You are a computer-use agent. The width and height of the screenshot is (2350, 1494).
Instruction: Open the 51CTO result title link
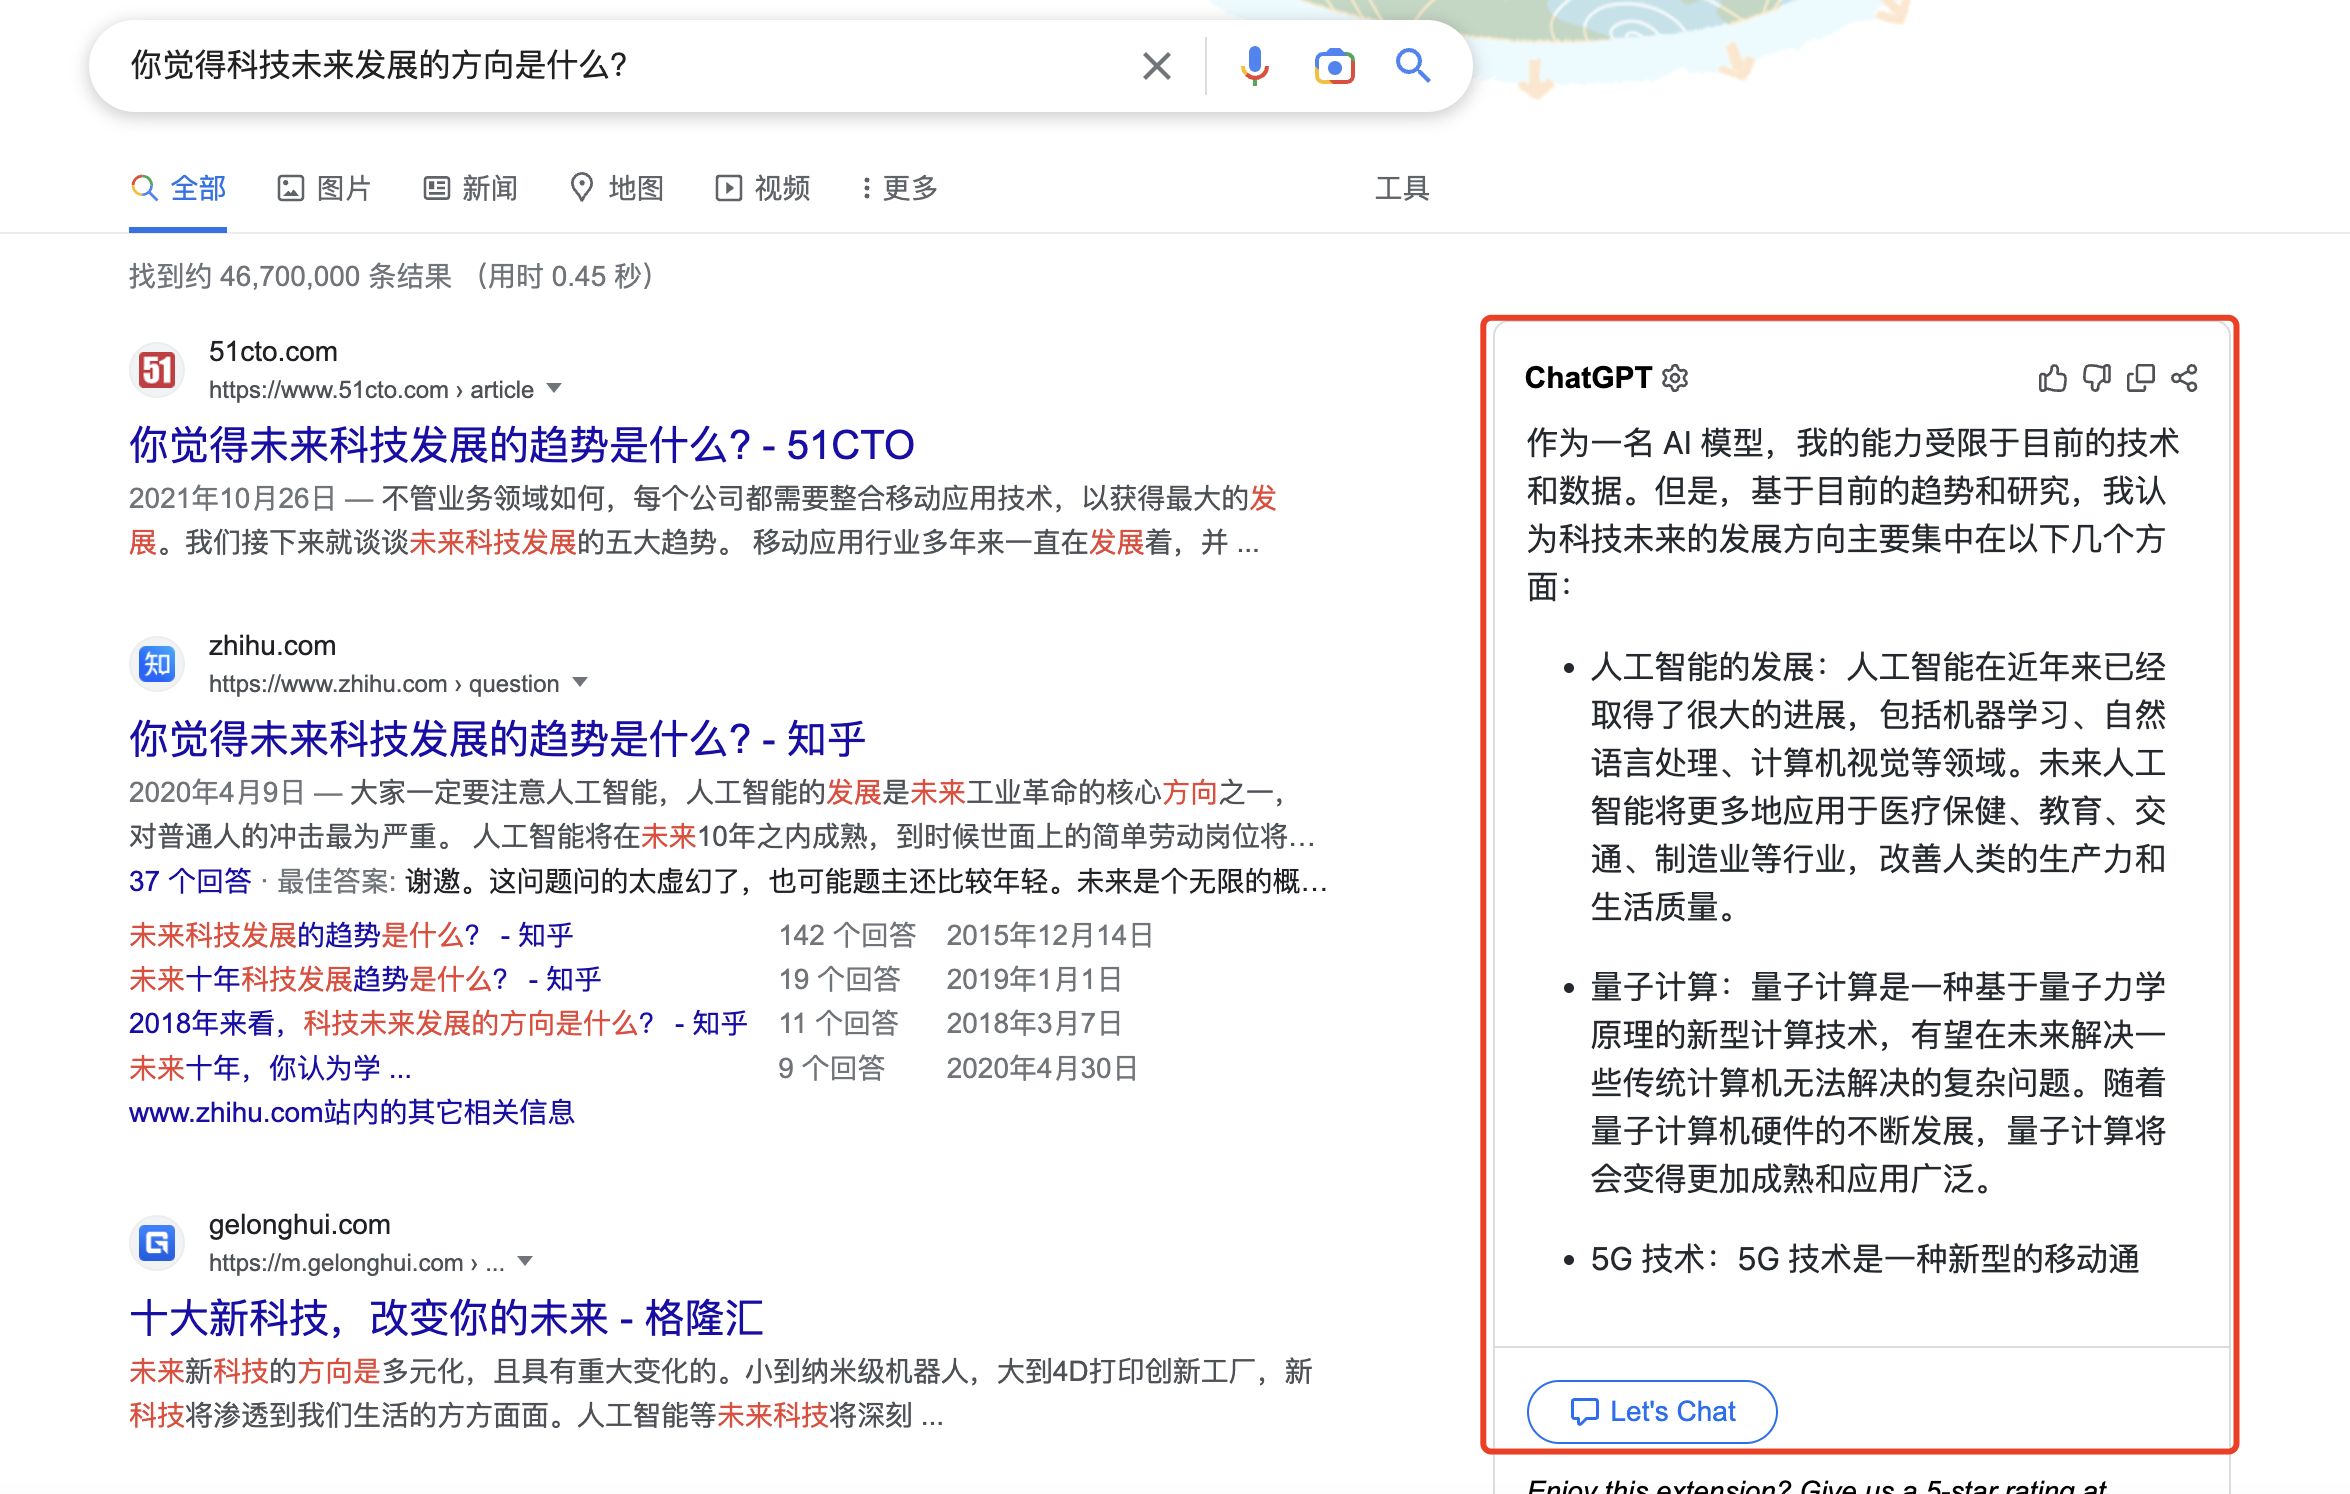pyautogui.click(x=521, y=445)
